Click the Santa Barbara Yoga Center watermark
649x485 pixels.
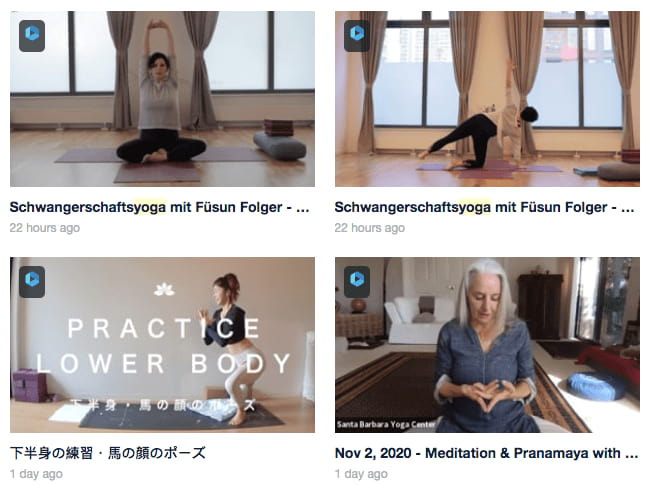[x=386, y=425]
